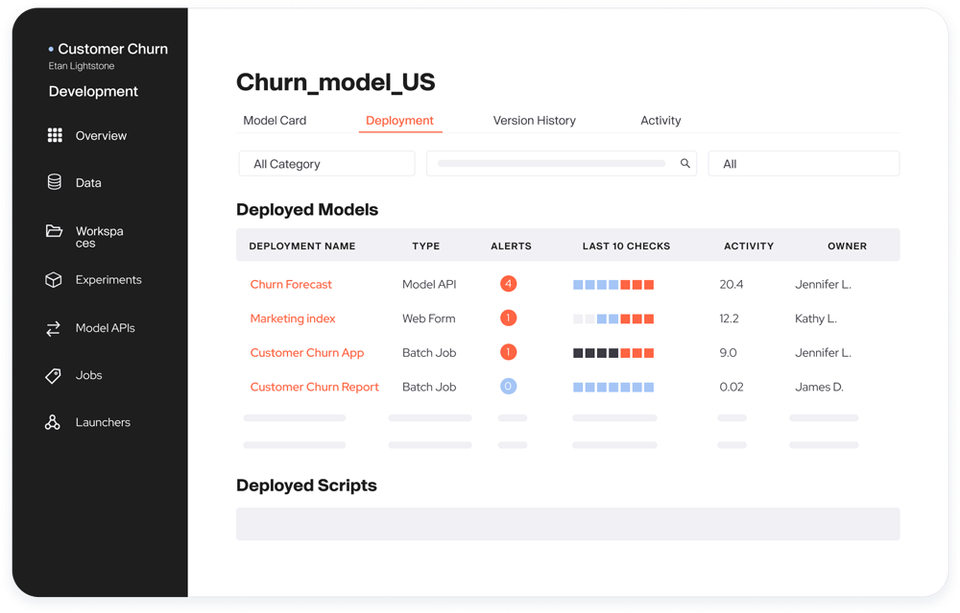
Task: Open the Jobs tag icon
Action: (x=53, y=375)
